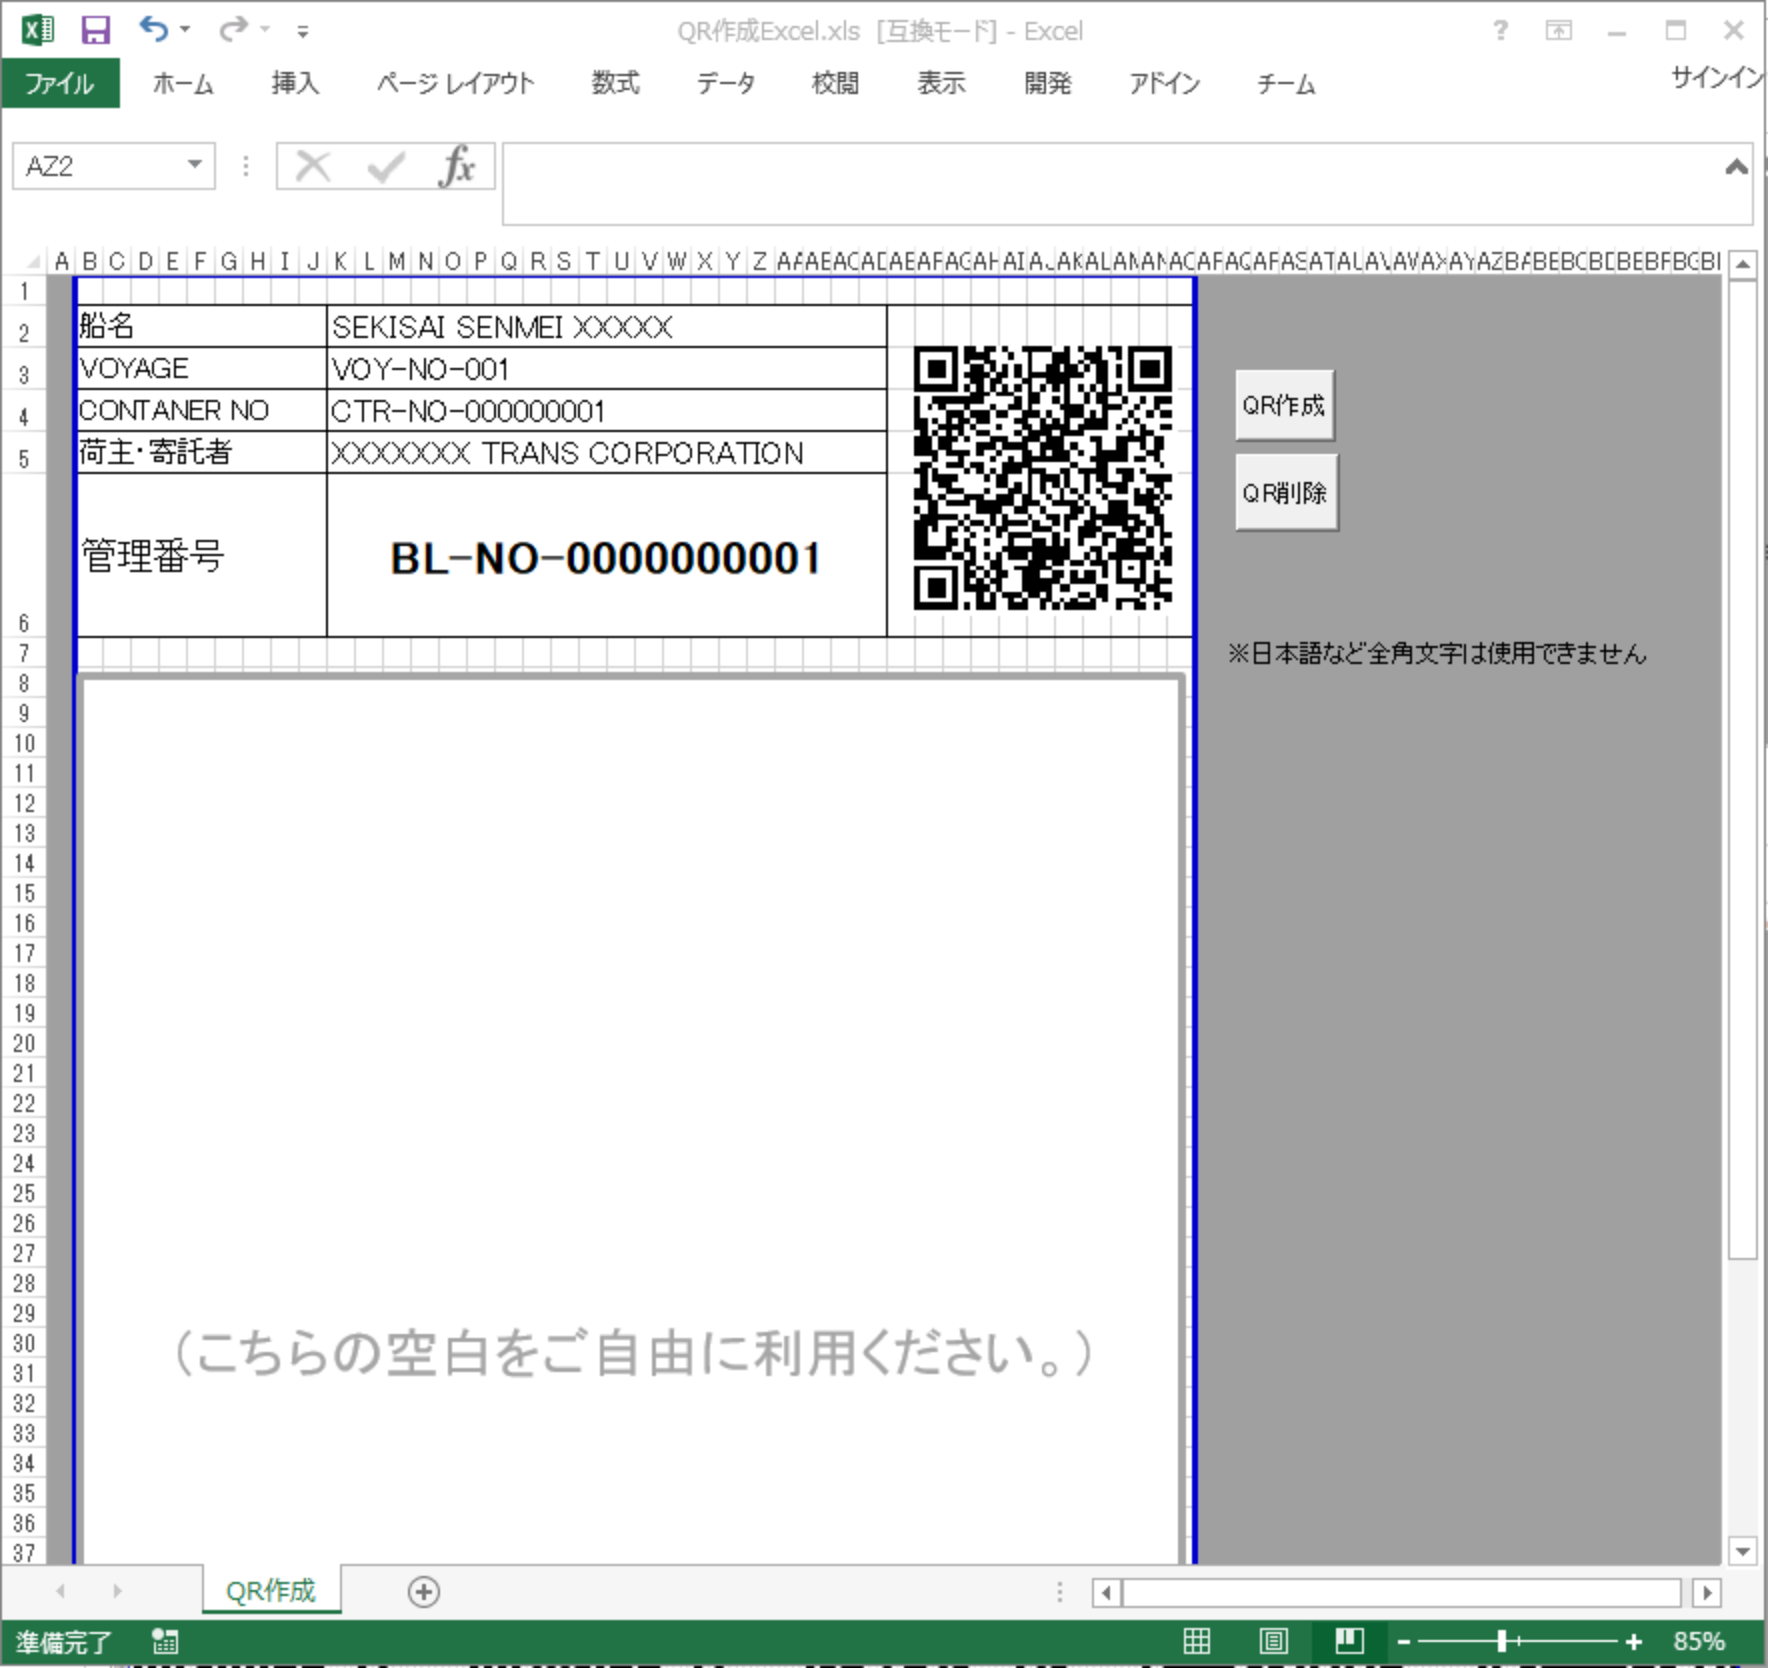Click the macro recording status icon

(x=165, y=1642)
